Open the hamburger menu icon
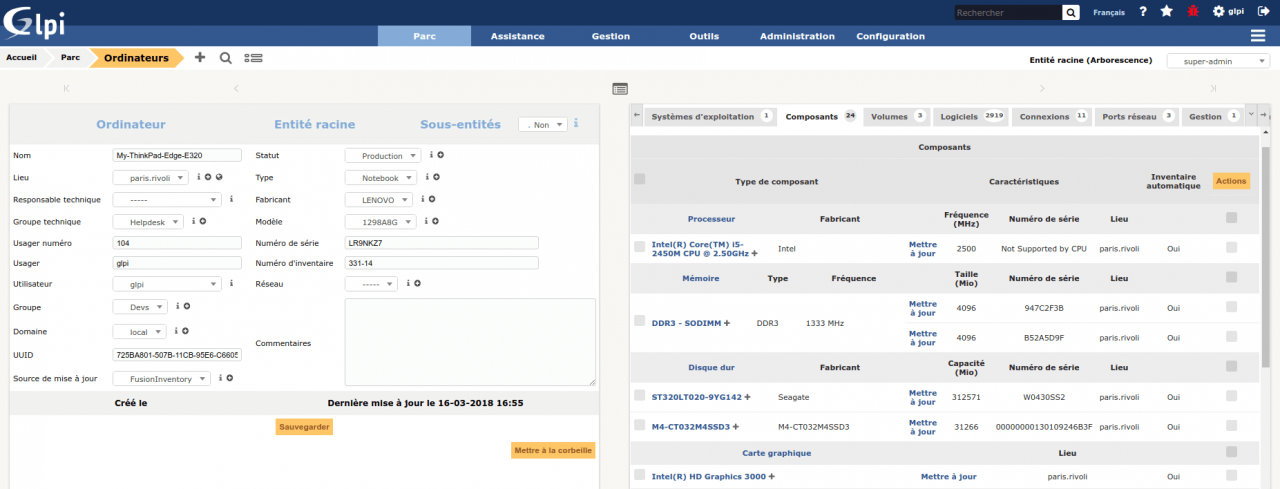Viewport: 1280px width, 489px height. tap(1258, 36)
